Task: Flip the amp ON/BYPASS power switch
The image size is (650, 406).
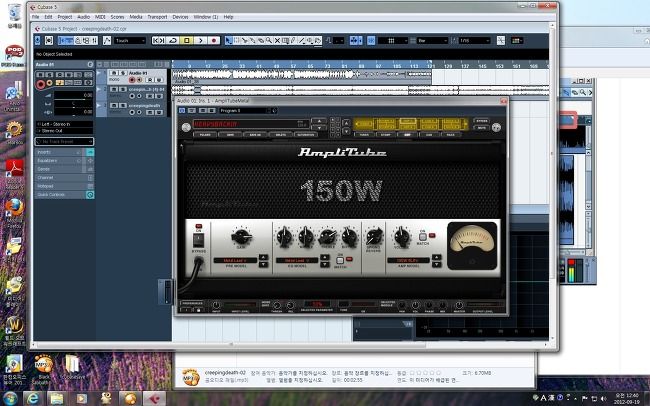Action: pyautogui.click(x=198, y=239)
